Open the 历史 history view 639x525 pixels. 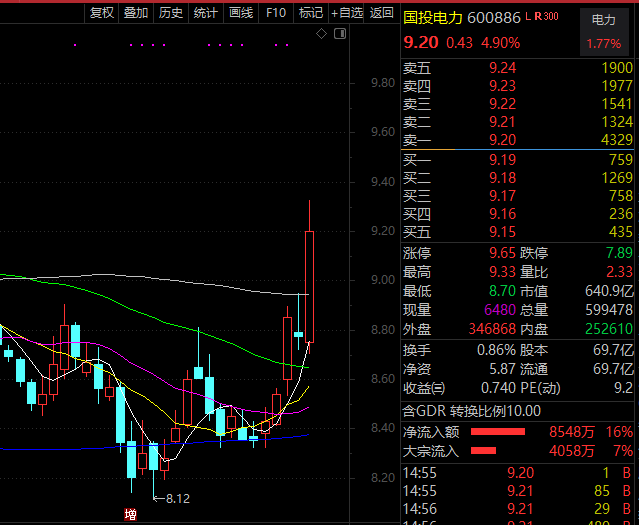pyautogui.click(x=171, y=12)
